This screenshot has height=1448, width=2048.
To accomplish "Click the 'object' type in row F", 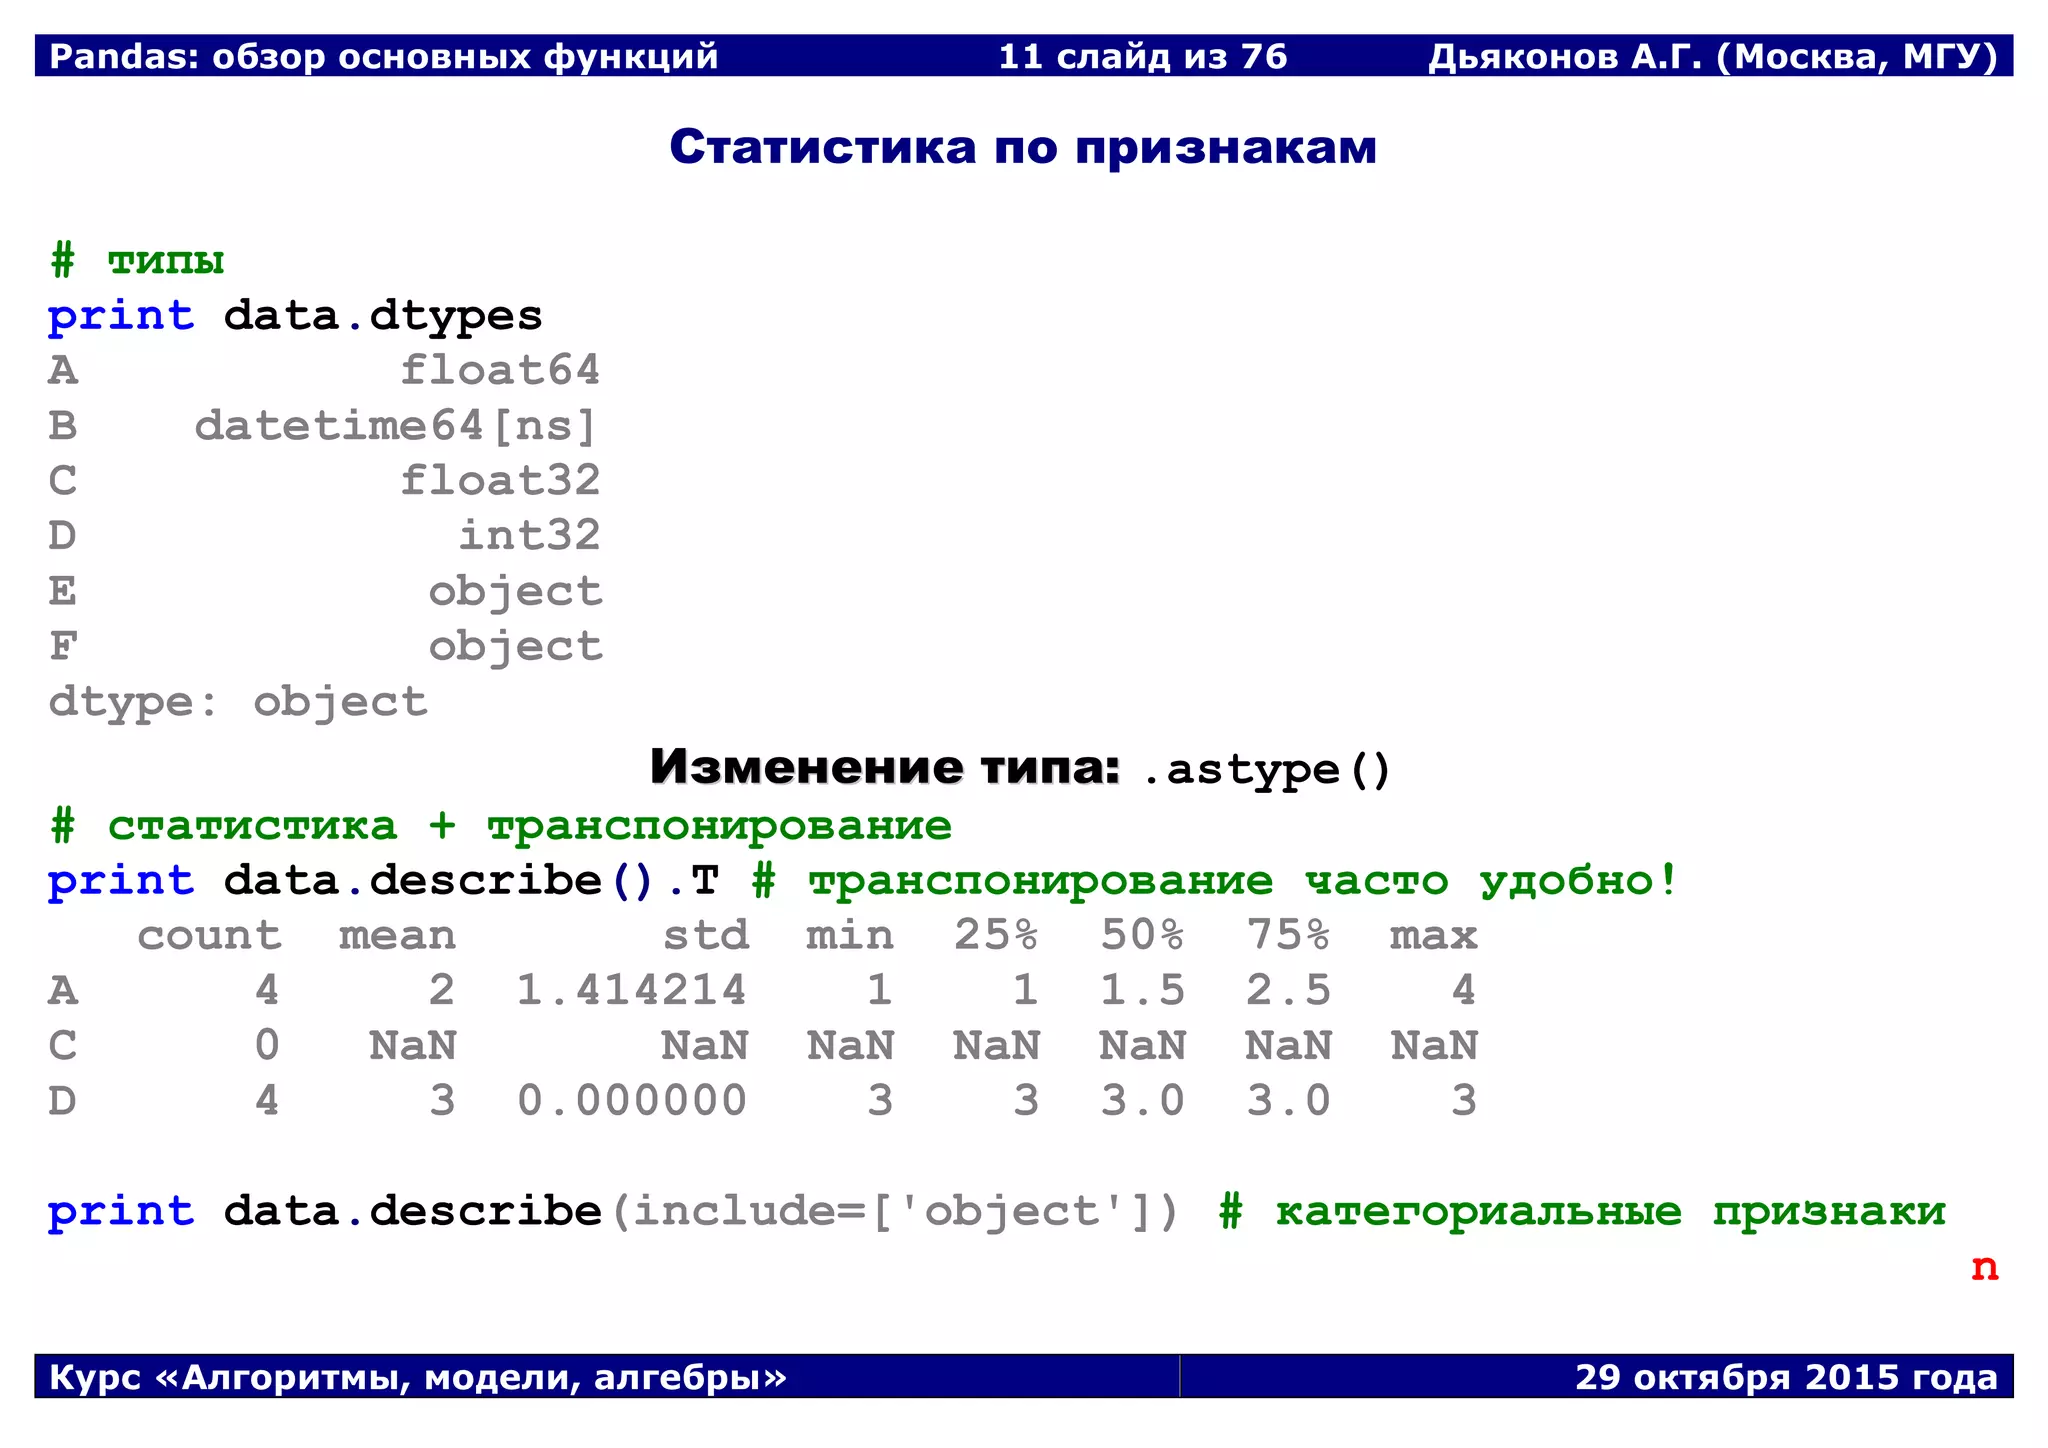I will (x=515, y=647).
